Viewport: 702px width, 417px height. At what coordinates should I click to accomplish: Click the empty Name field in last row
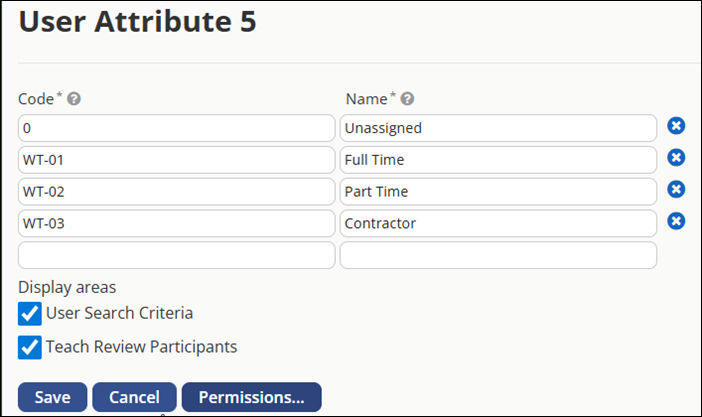498,255
